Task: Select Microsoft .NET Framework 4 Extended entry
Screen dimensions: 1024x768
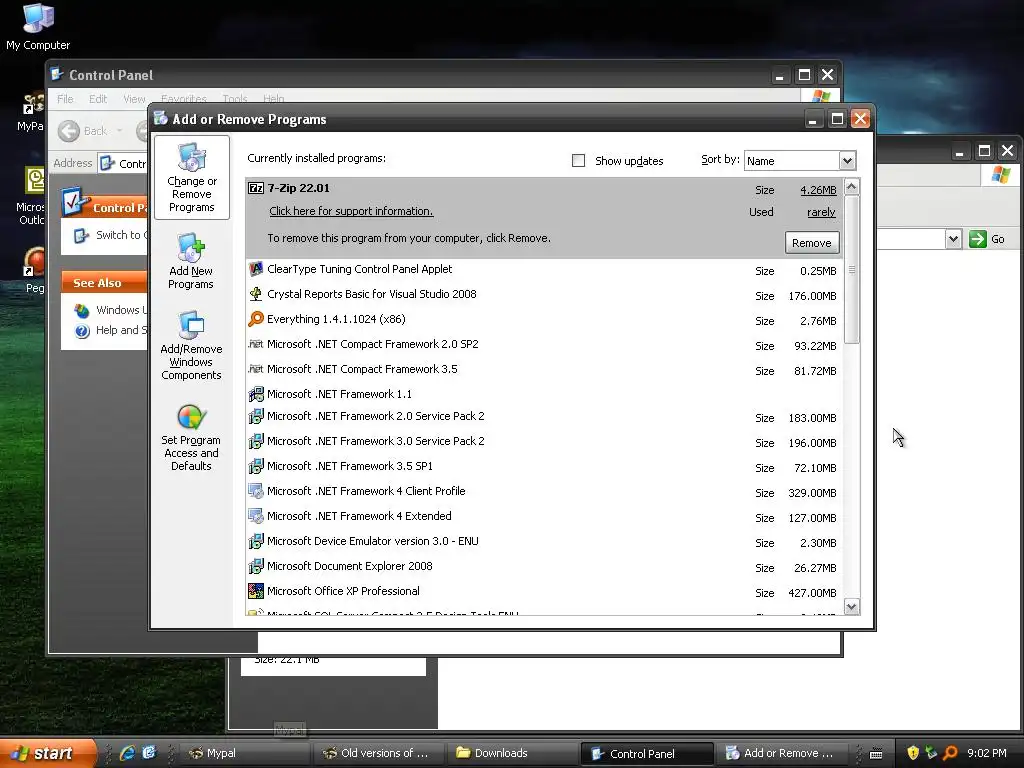Action: click(544, 517)
